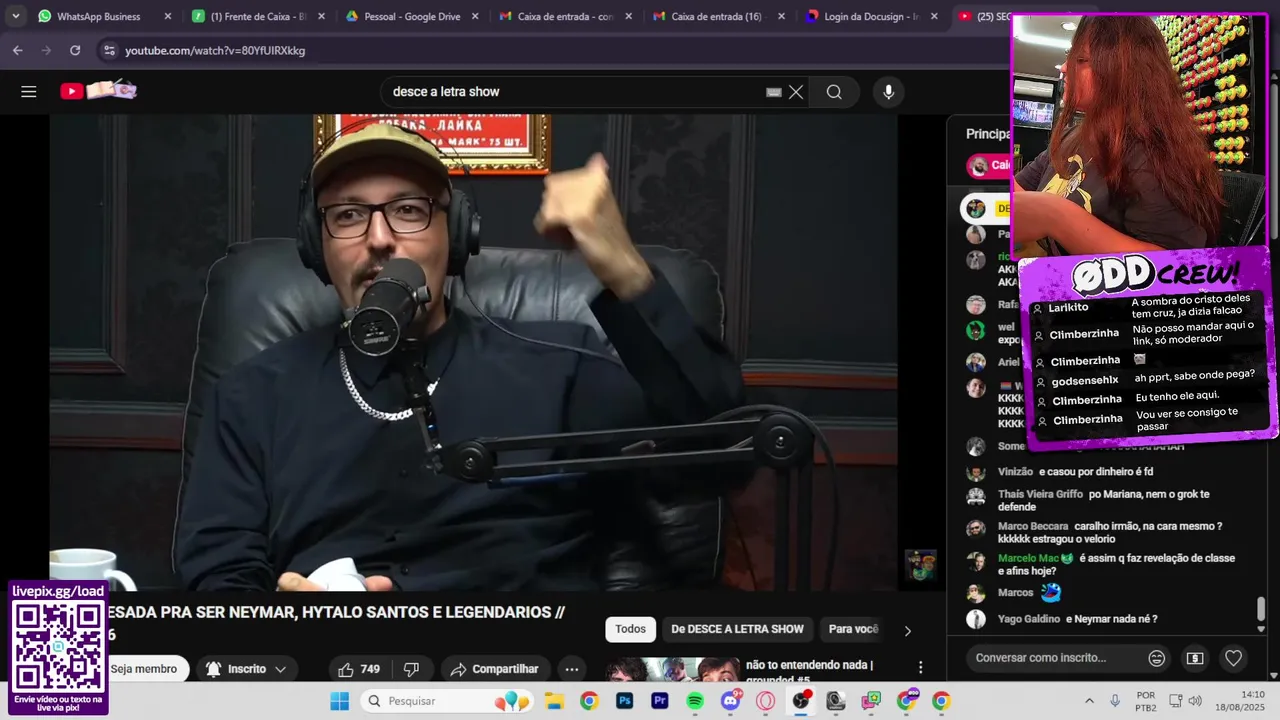The width and height of the screenshot is (1280, 720).
Task: Open the 'não to entendendo nada' video thumbnail
Action: [x=670, y=669]
